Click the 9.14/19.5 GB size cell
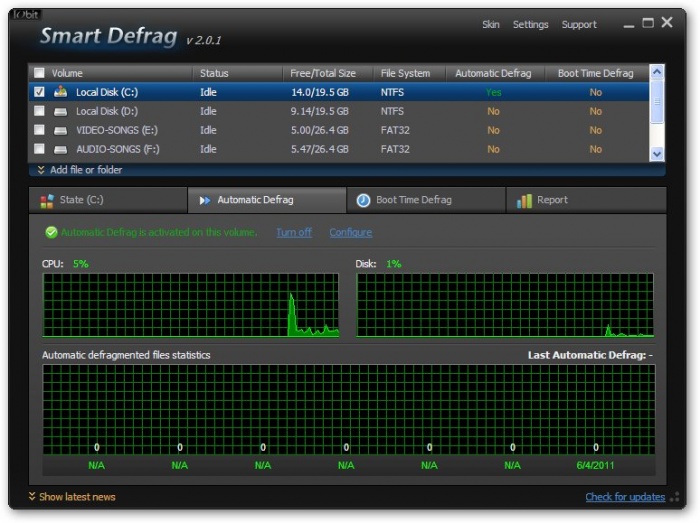Screen dimensions: 700x523 click(320, 111)
